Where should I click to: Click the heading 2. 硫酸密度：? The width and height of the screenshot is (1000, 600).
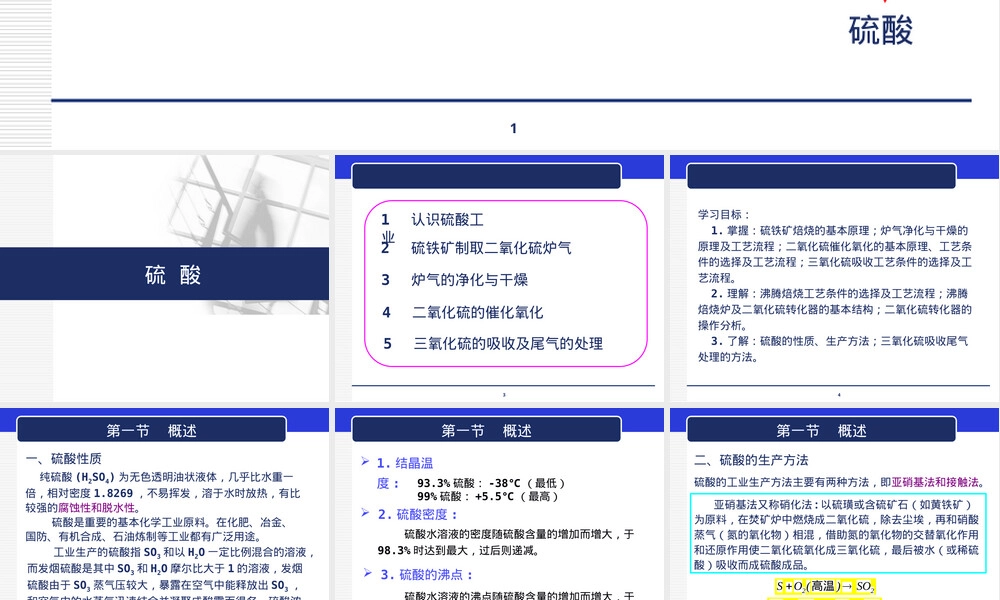pyautogui.click(x=418, y=515)
